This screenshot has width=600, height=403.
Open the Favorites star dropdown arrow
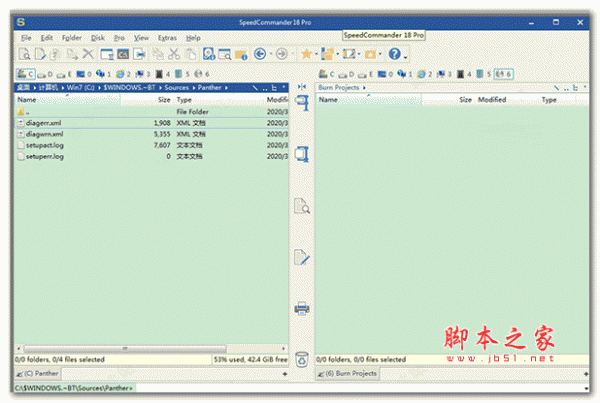pyautogui.click(x=316, y=54)
